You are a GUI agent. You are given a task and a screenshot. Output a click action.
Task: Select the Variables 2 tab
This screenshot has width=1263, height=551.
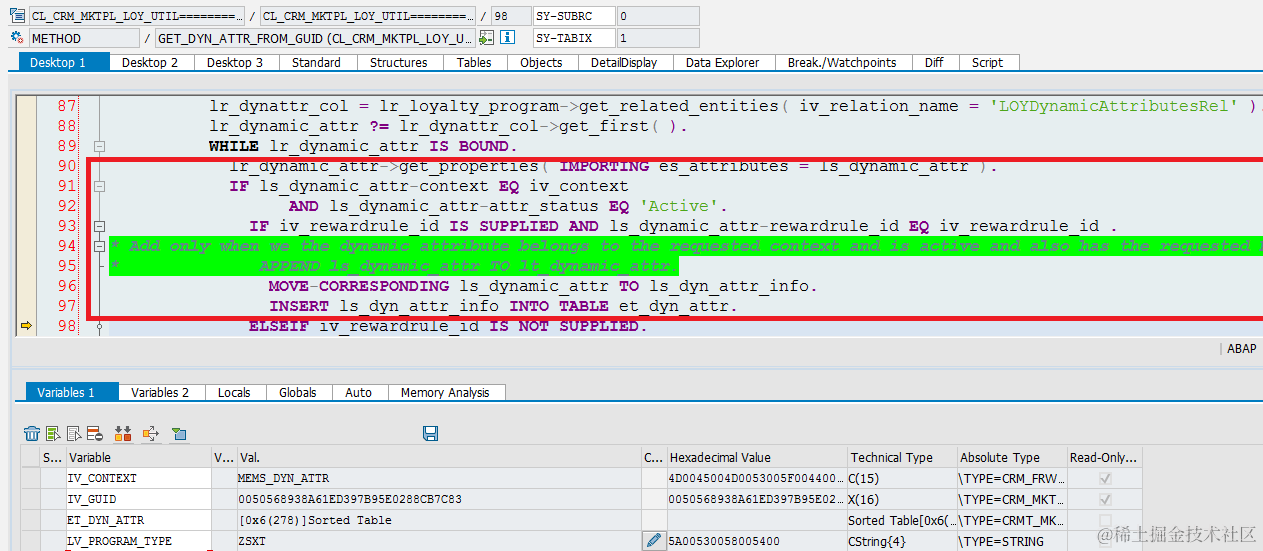[160, 392]
